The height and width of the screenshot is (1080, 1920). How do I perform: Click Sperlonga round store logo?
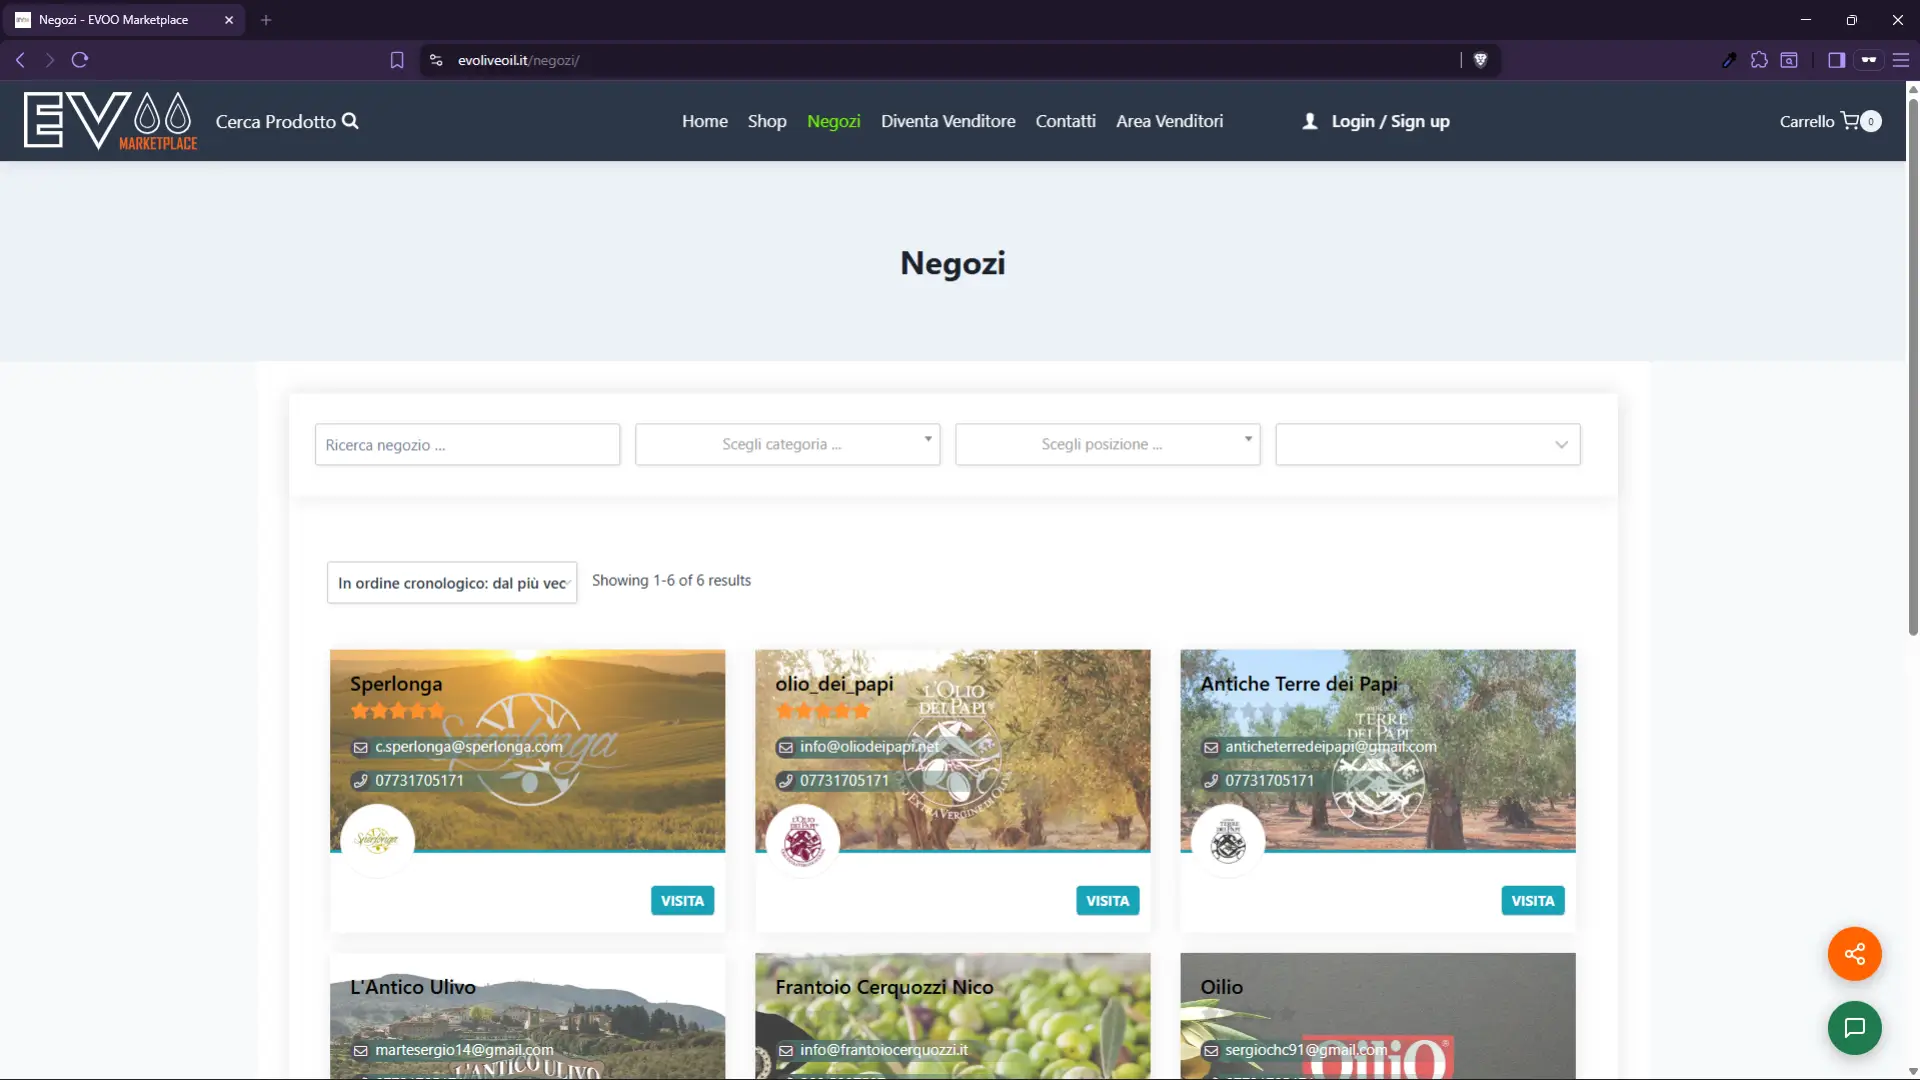click(377, 841)
